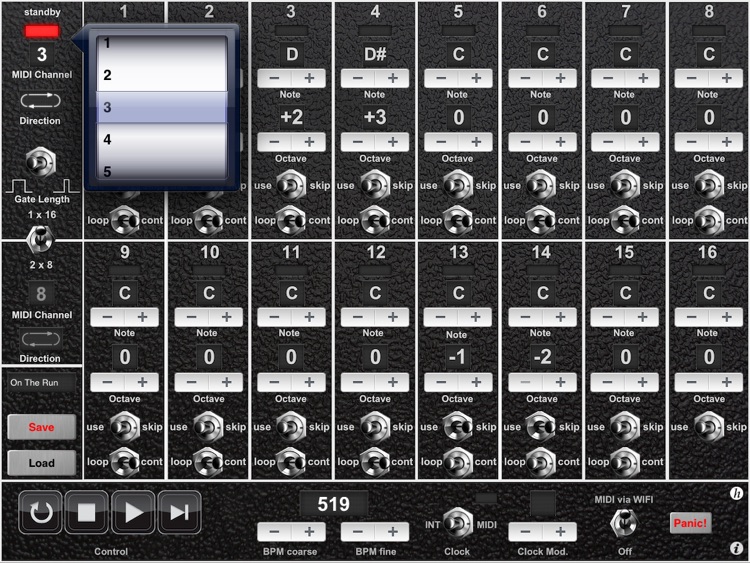Toggle the MIDI via WIFI switch
The width and height of the screenshot is (750, 563).
coord(624,523)
